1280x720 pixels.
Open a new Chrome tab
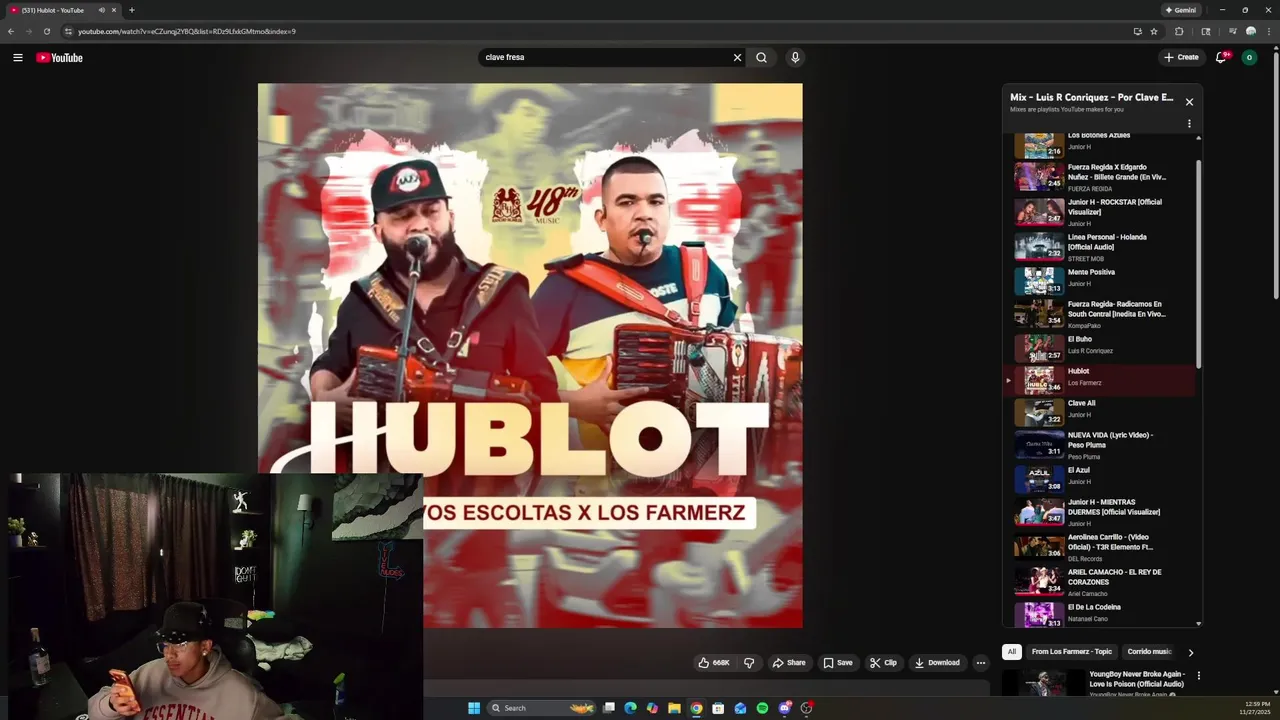pyautogui.click(x=131, y=10)
